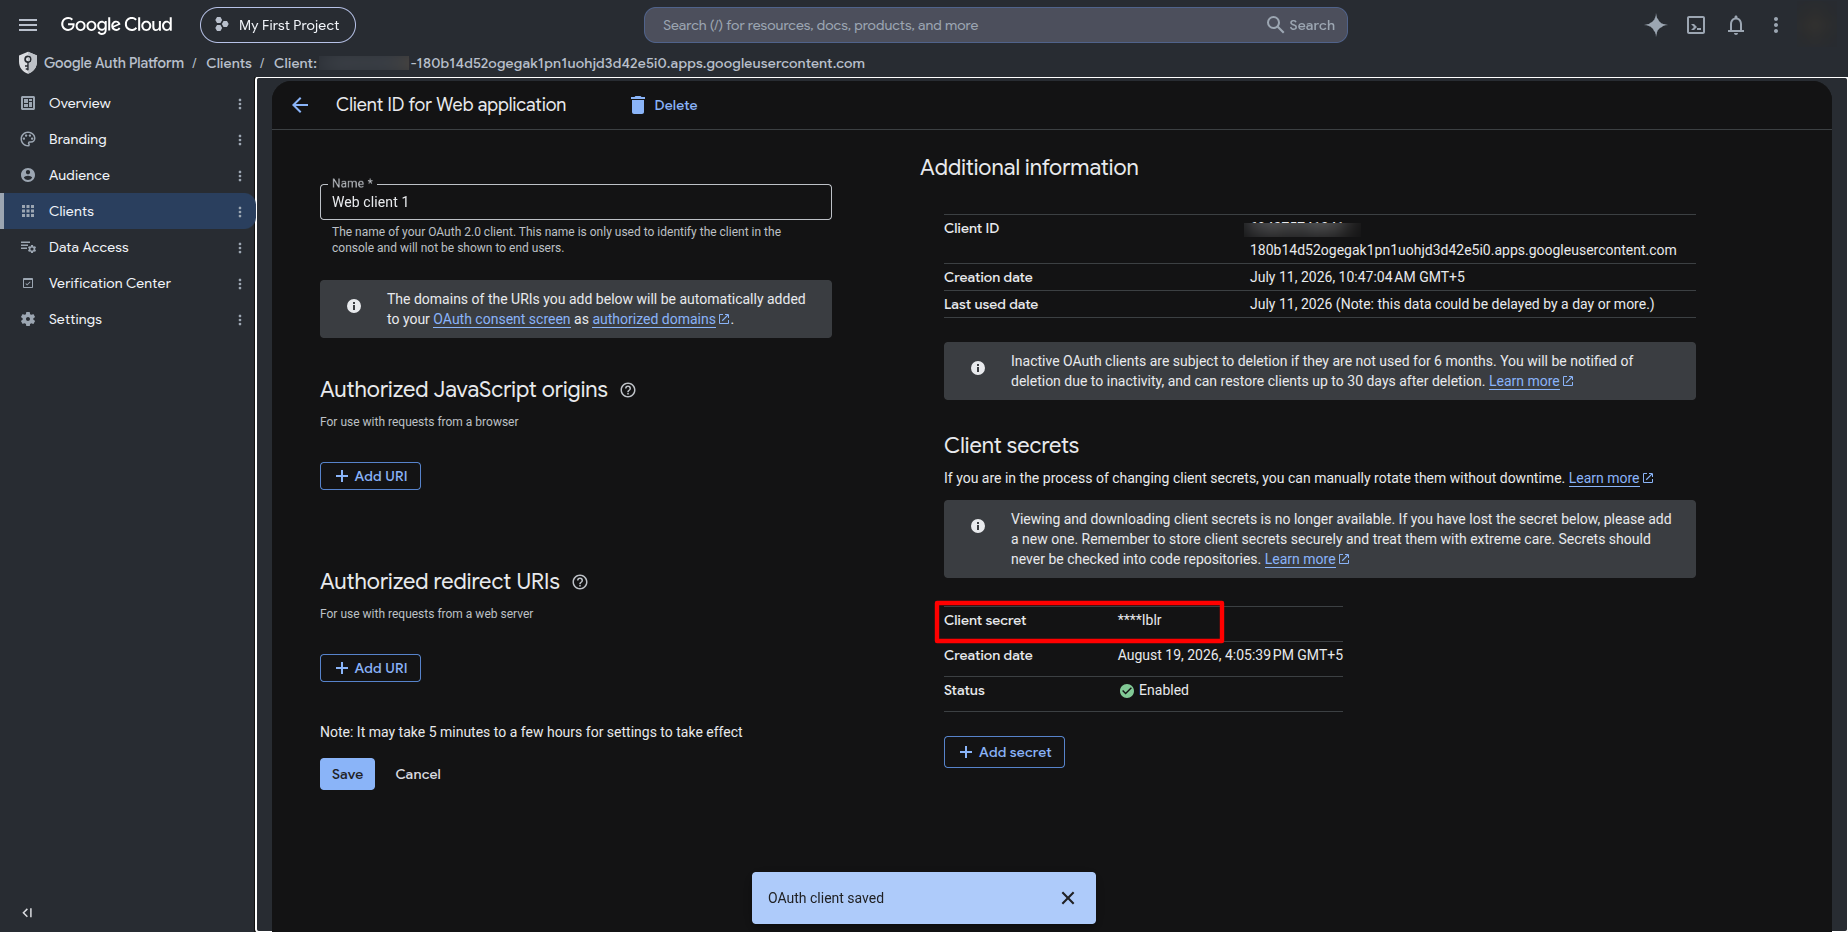Screen dimensions: 1848x932
Task: Edit the Name field Web client 1
Action: tap(575, 202)
